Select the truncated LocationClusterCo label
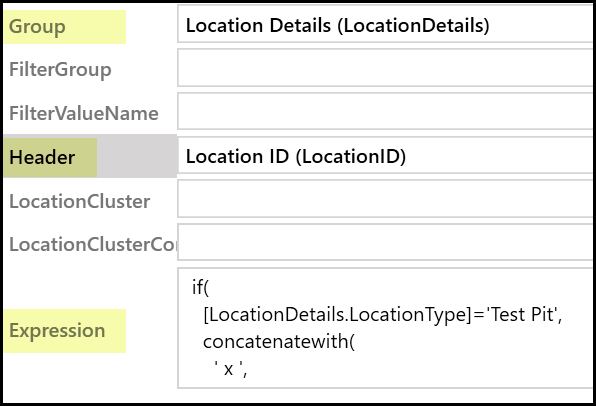Image resolution: width=596 pixels, height=406 pixels. pos(93,244)
